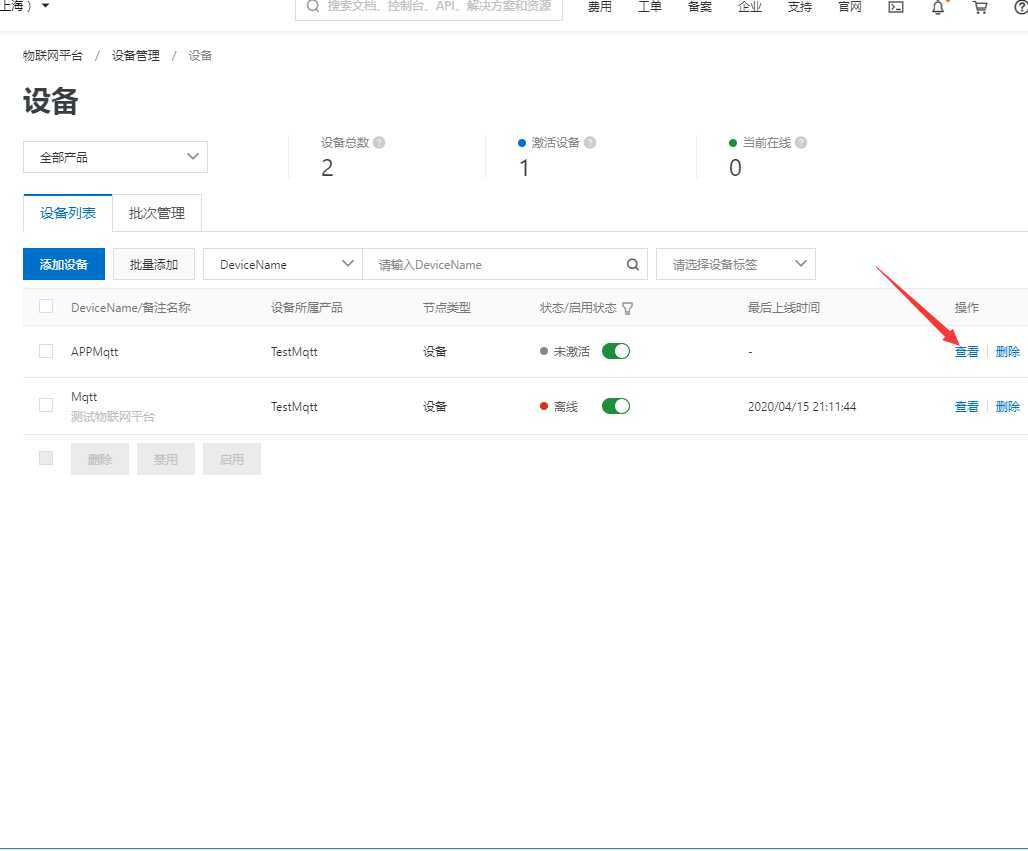
Task: Click 查看 link for APPMqtt device
Action: pyautogui.click(x=966, y=352)
